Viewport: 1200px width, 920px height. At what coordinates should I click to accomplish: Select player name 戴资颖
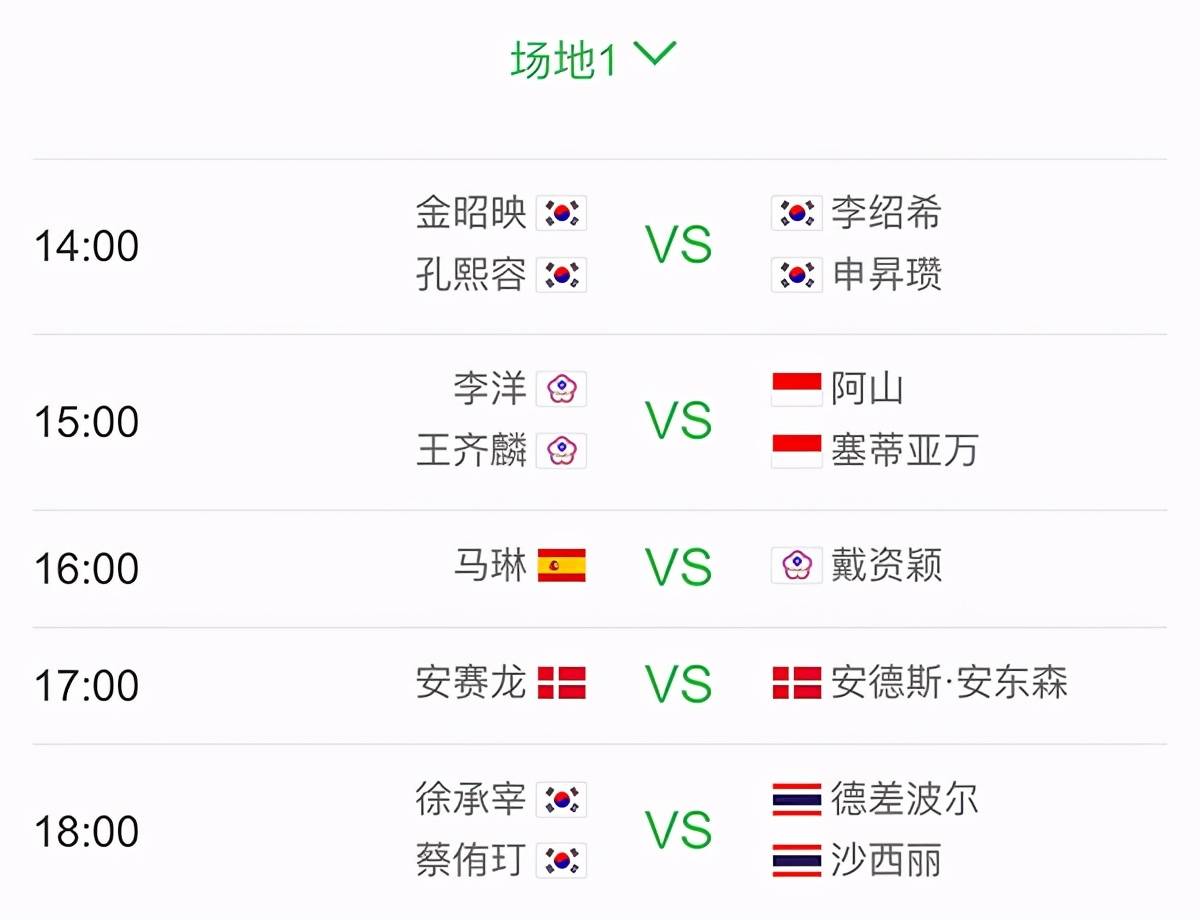[886, 566]
